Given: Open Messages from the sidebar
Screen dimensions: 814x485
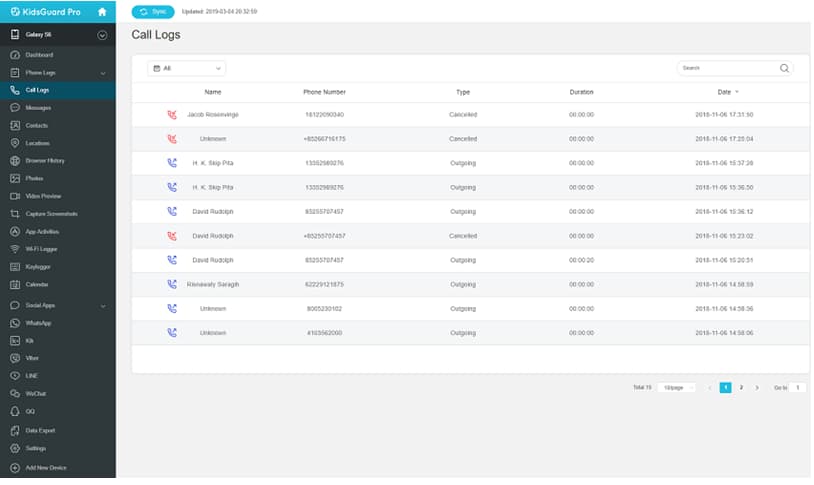Looking at the screenshot, I should pos(38,108).
